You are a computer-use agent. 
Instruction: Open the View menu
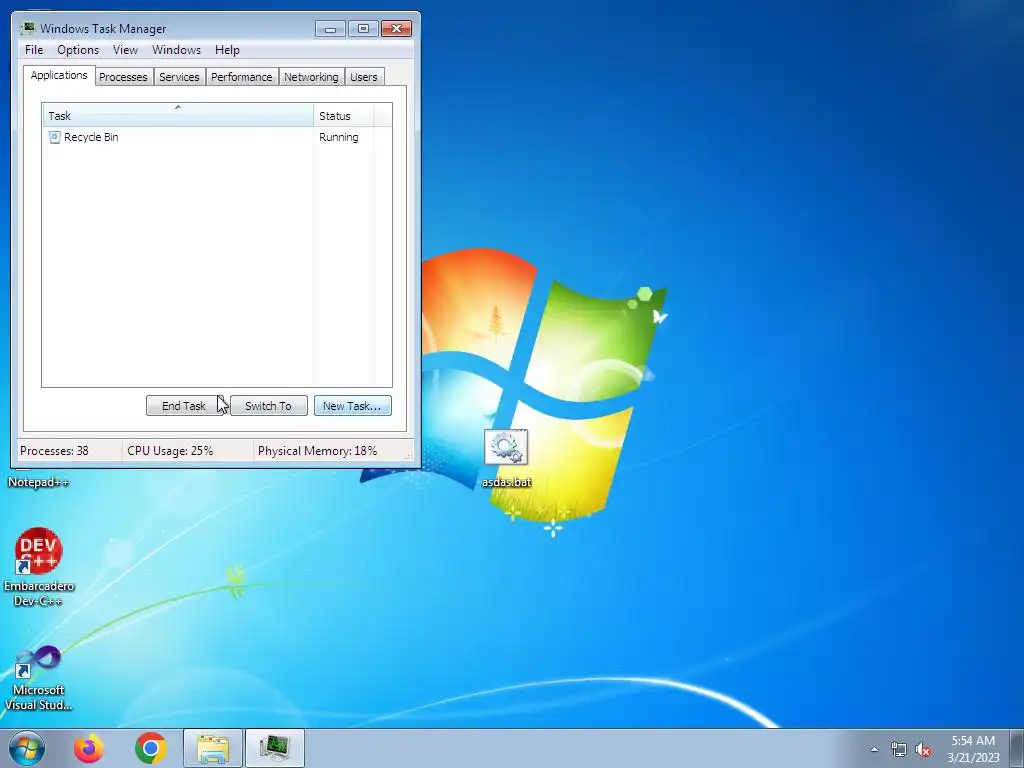click(x=125, y=50)
